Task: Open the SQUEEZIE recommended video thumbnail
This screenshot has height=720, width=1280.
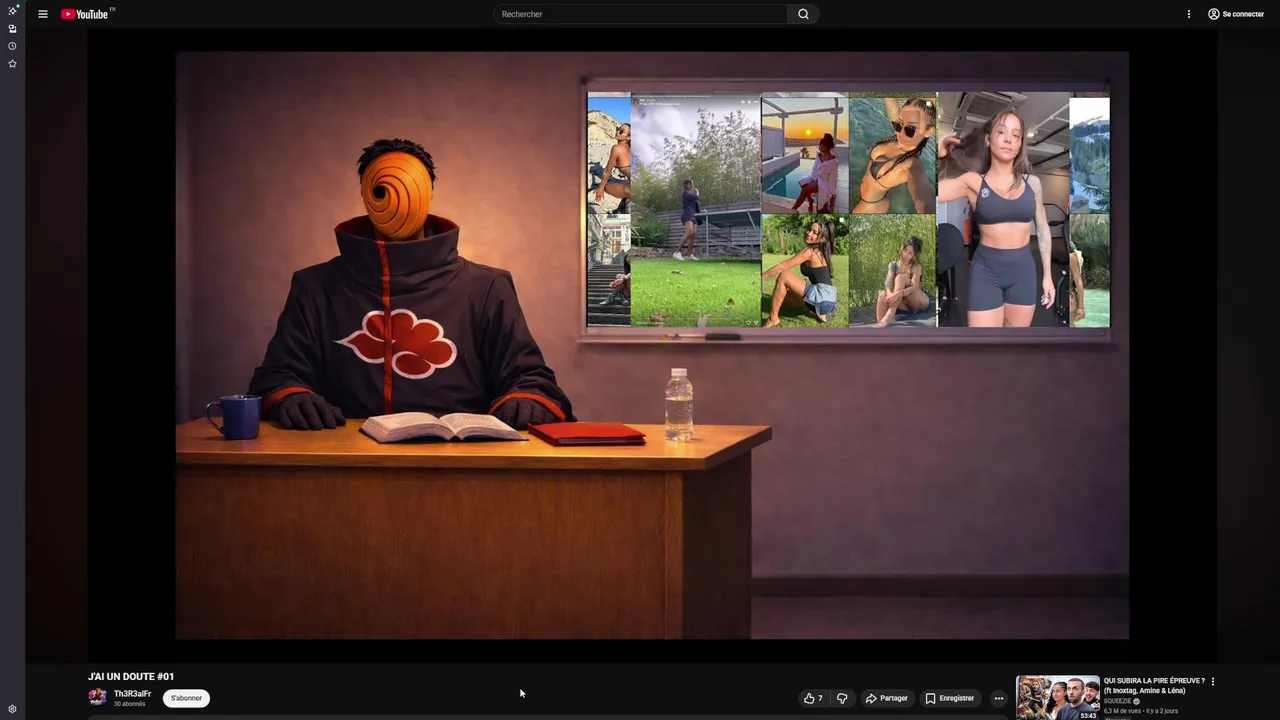Action: click(x=1058, y=698)
